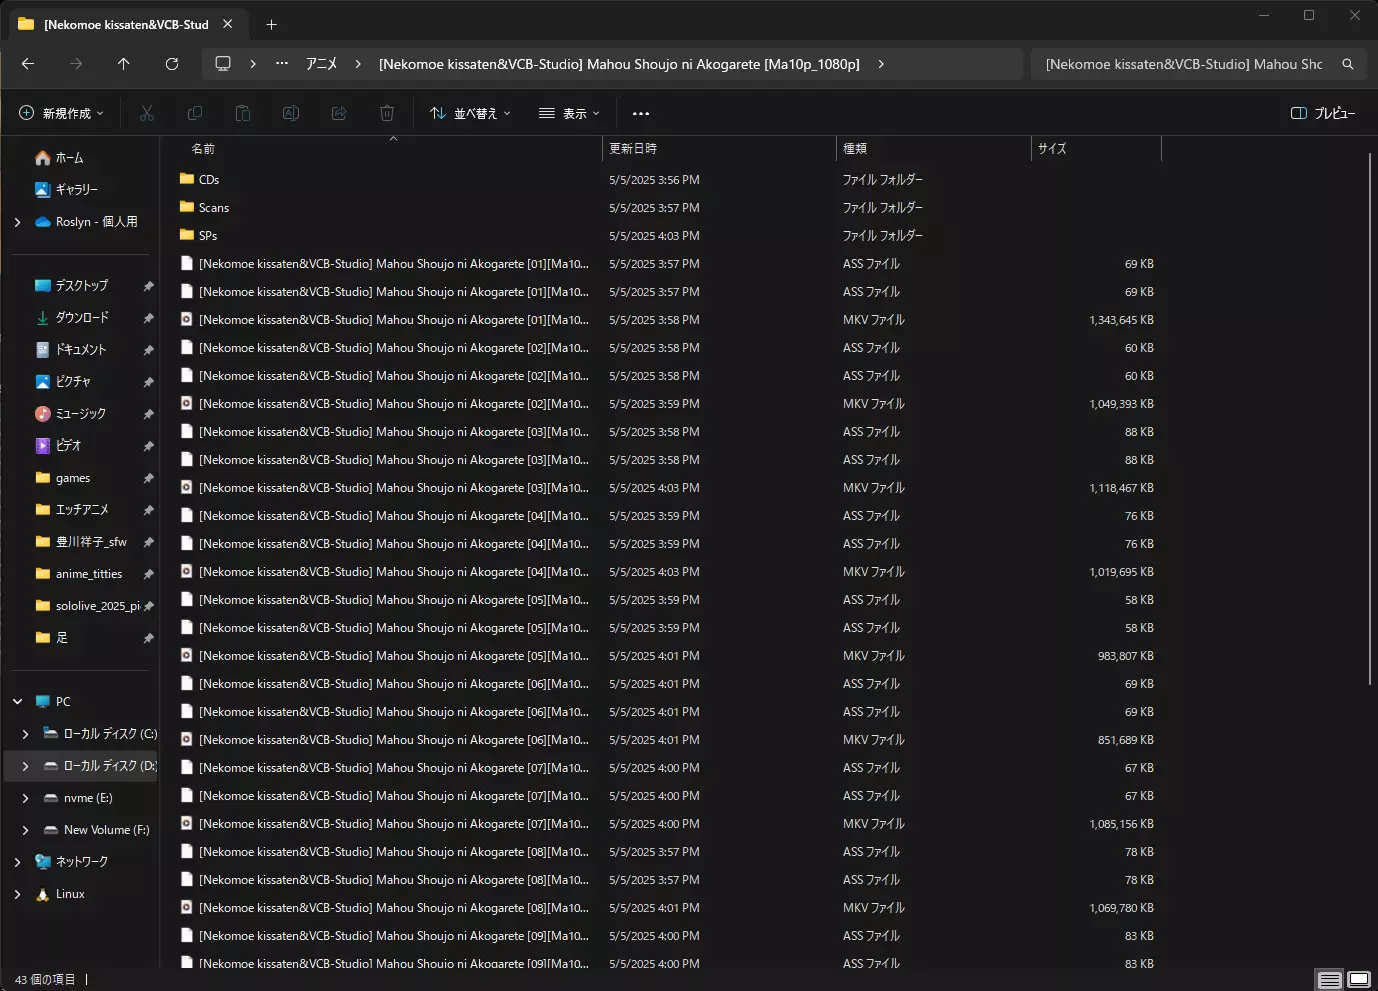
Task: Switch to large thumbnails view icon
Action: point(1359,980)
